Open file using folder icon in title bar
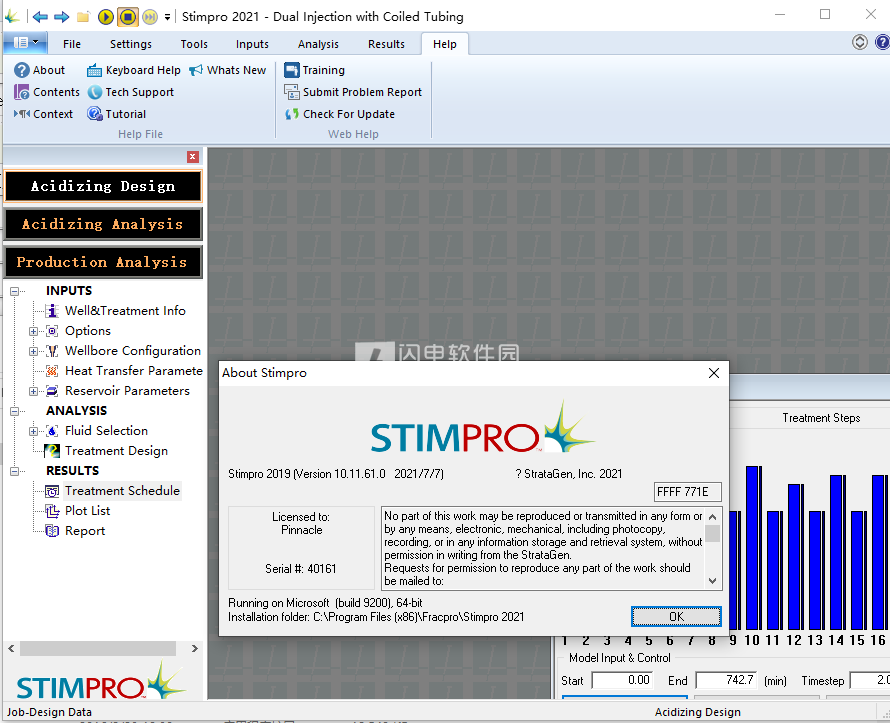 (83, 16)
